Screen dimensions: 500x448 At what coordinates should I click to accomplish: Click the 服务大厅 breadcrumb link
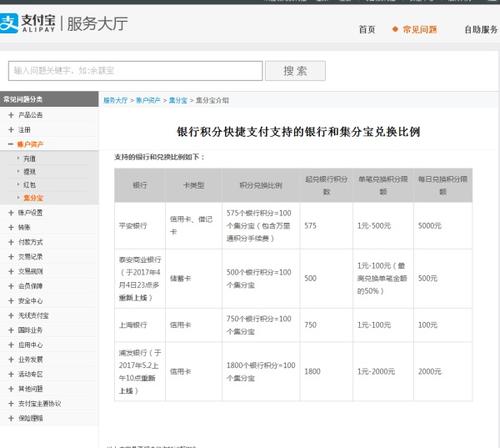116,100
